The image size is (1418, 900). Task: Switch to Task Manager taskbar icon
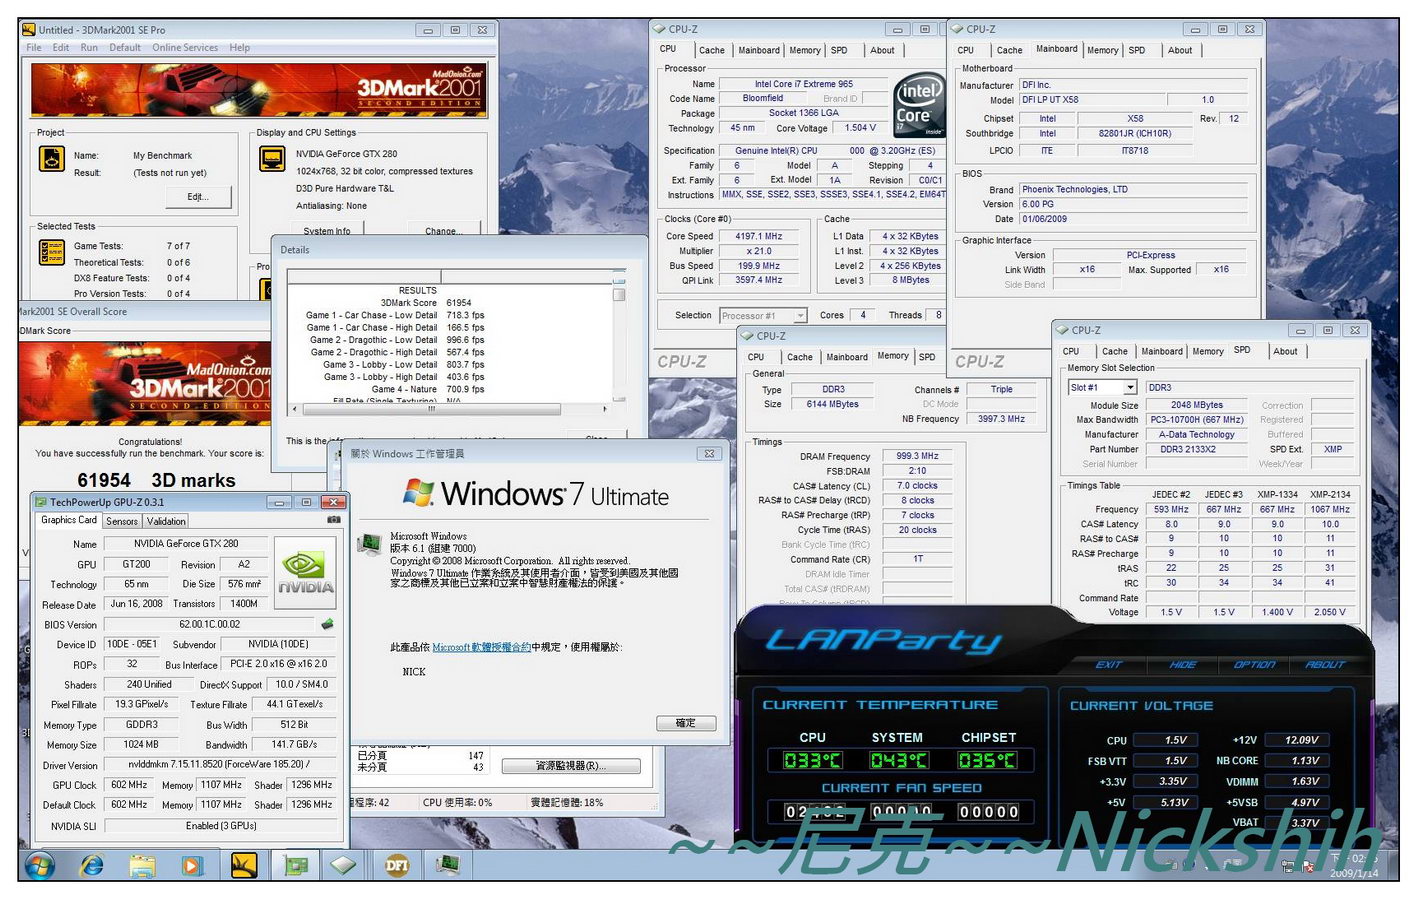click(448, 865)
